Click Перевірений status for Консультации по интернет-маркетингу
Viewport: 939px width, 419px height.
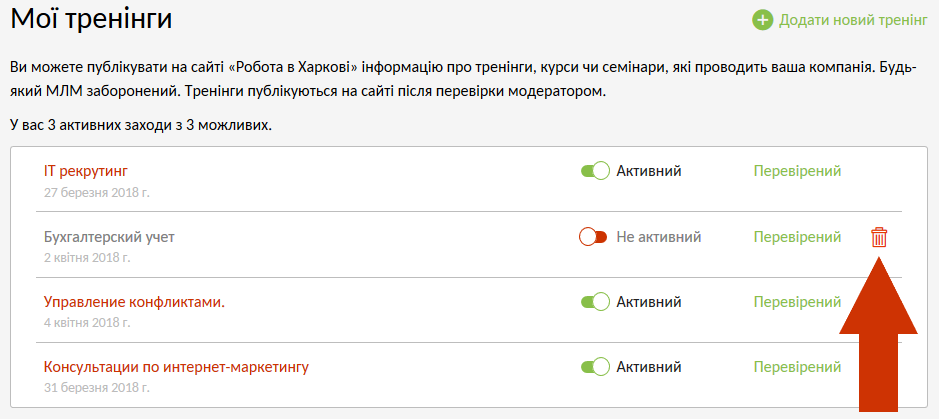pos(797,367)
